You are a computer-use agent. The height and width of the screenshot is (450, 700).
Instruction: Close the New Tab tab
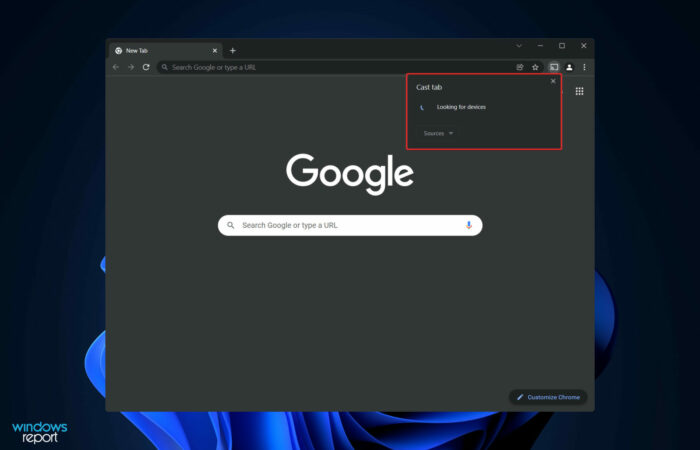pos(215,51)
